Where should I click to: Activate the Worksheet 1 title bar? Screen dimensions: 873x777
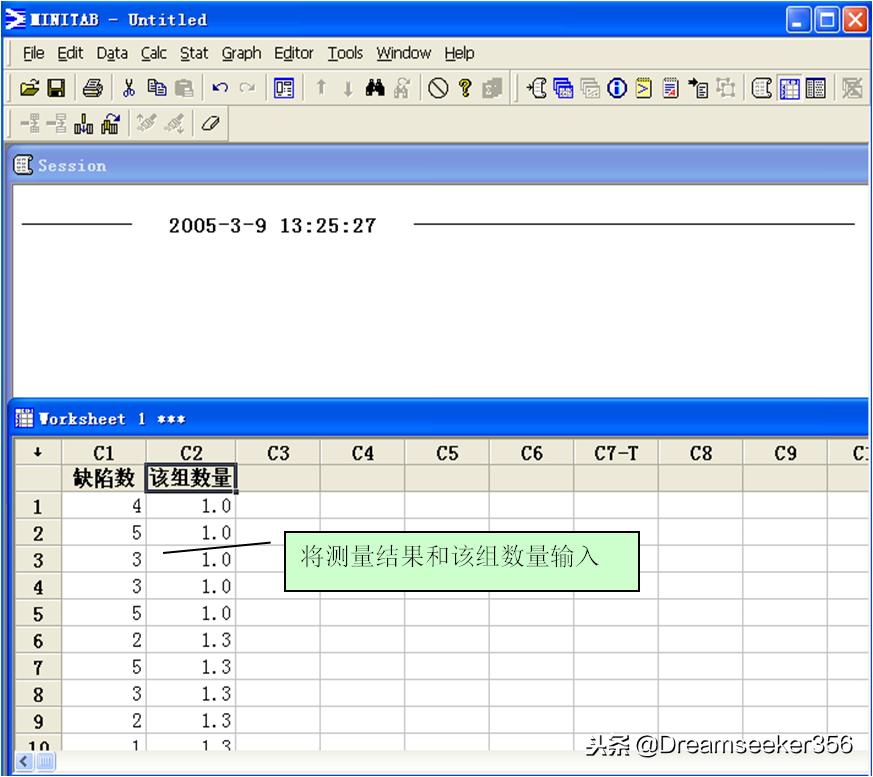(440, 419)
